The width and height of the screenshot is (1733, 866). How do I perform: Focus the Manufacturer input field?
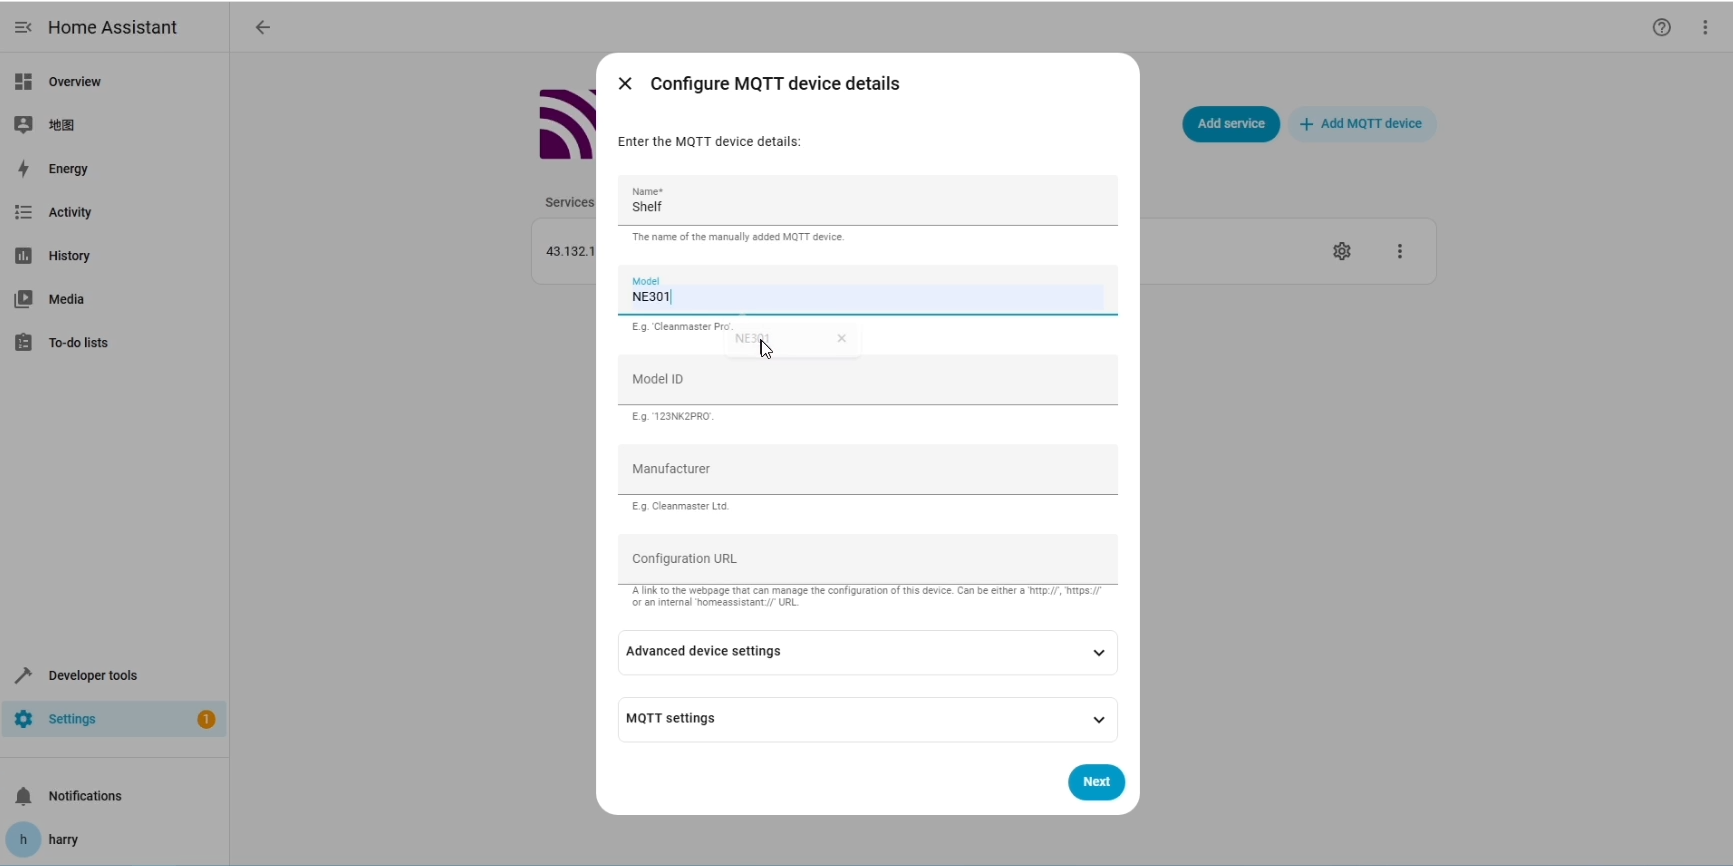pos(867,469)
